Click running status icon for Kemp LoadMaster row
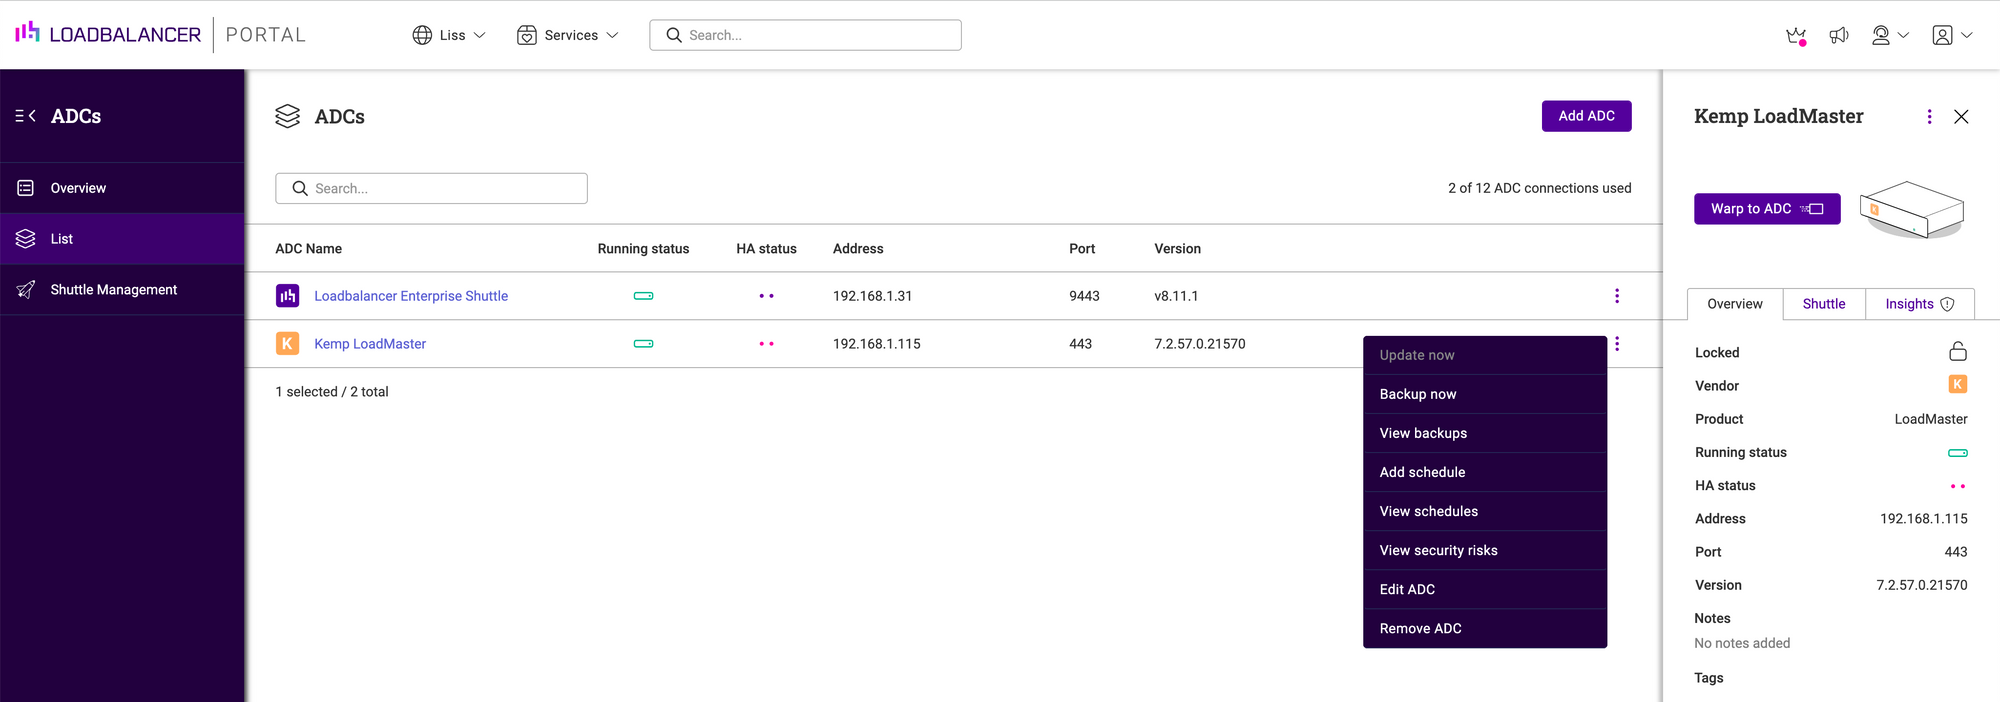 pyautogui.click(x=643, y=344)
